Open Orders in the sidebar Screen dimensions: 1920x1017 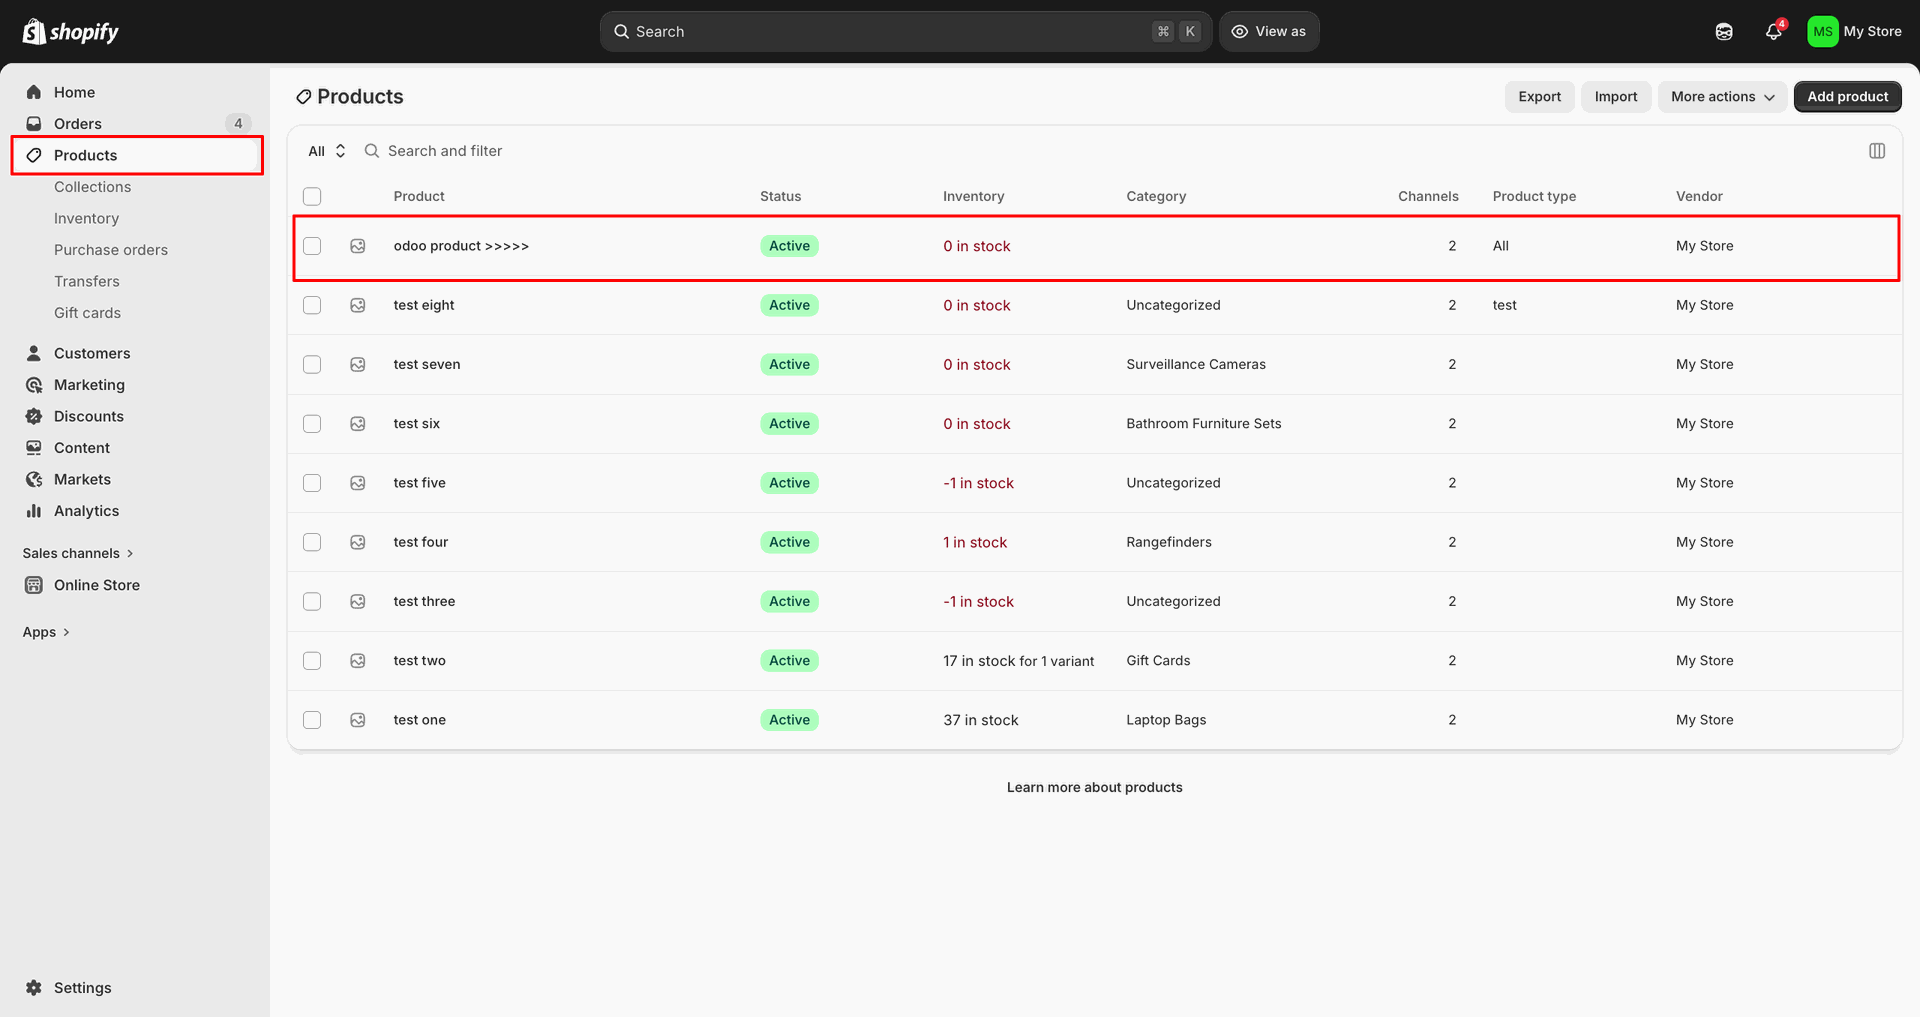(137, 124)
